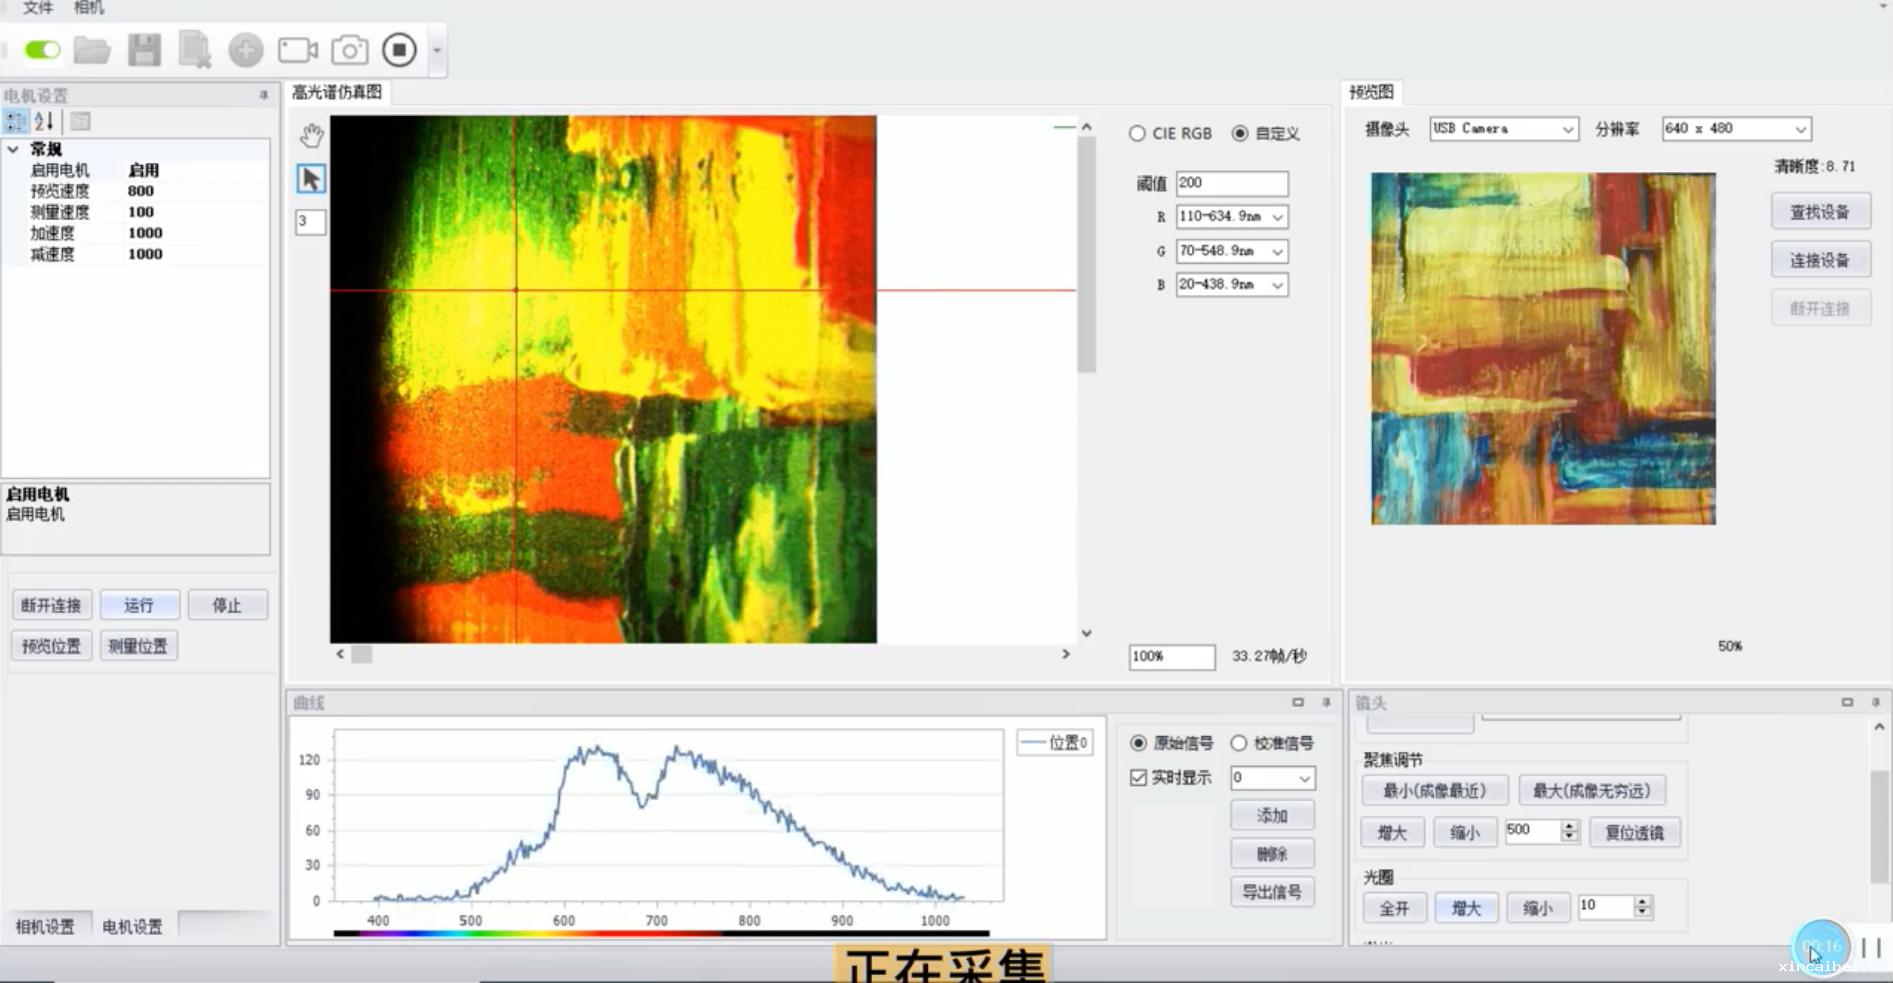Select the arrow pointer tool
1893x983 pixels.
[x=310, y=178]
